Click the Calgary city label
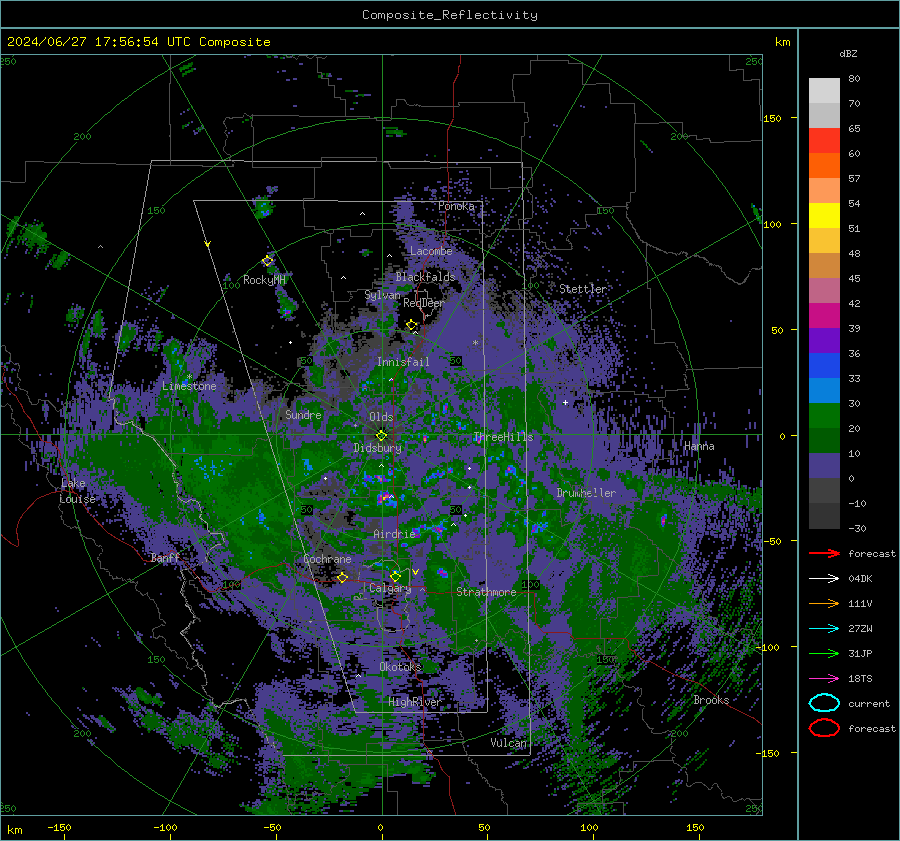The height and width of the screenshot is (841, 900). coord(390,588)
